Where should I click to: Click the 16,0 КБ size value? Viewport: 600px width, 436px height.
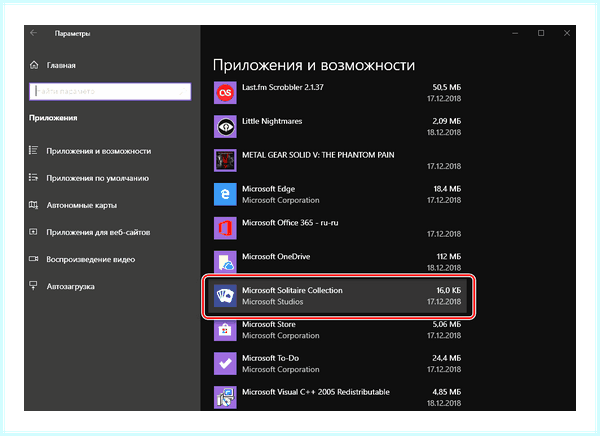pyautogui.click(x=448, y=291)
